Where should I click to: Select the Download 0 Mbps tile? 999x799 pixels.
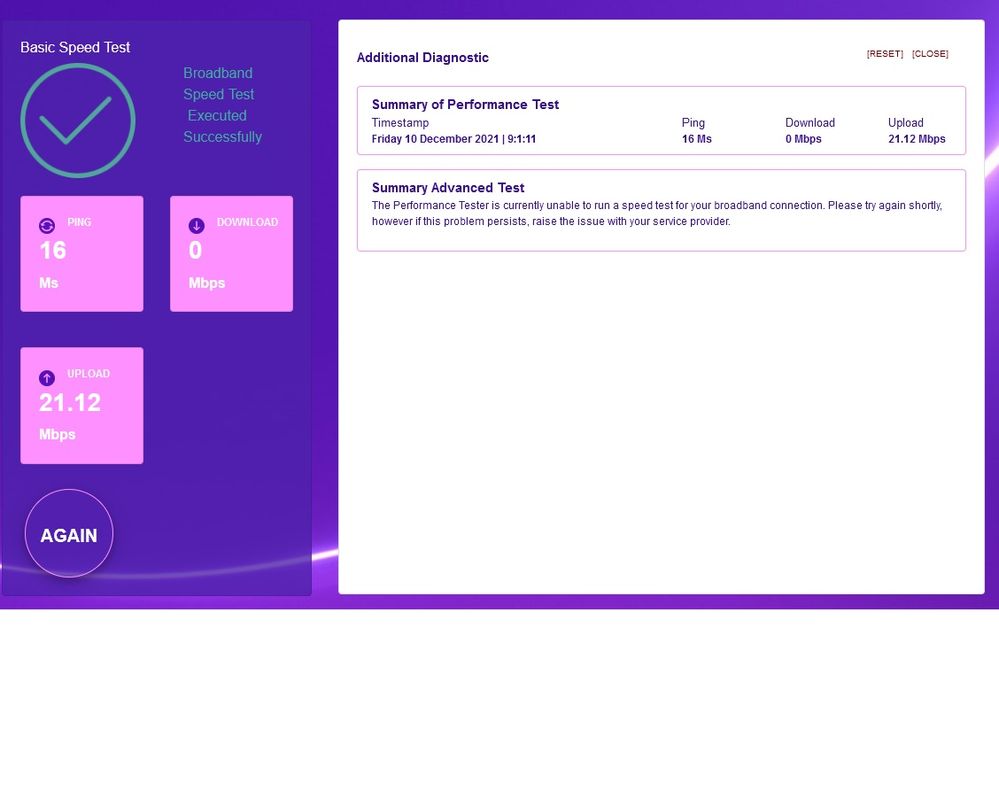tap(231, 254)
